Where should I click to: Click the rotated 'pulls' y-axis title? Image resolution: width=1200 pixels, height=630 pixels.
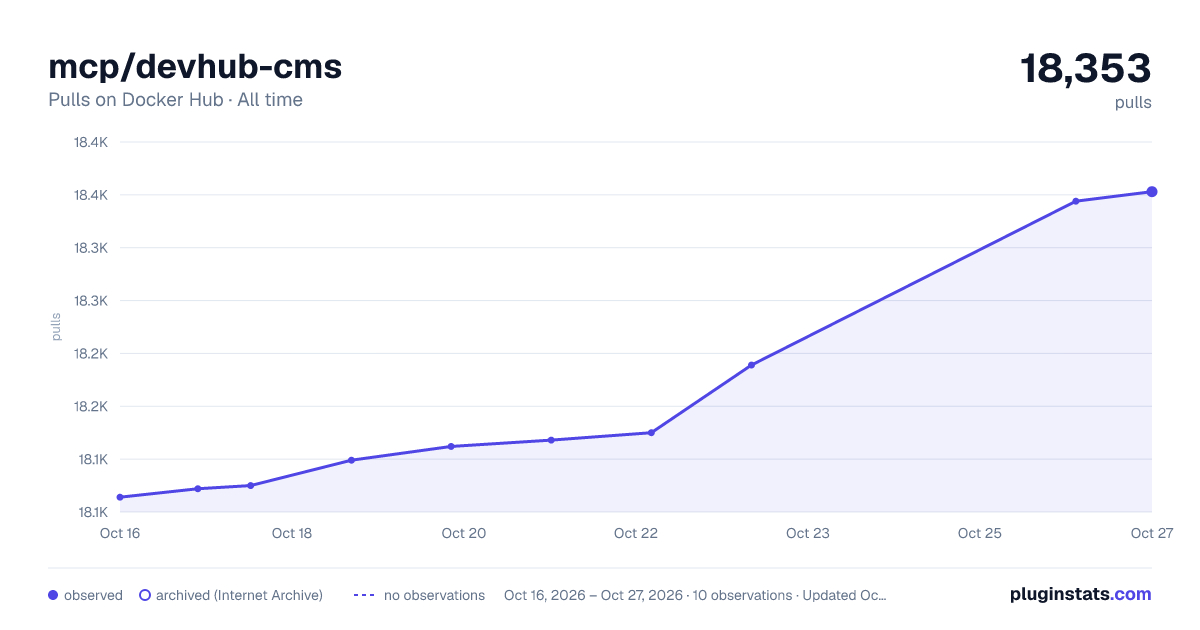[56, 327]
